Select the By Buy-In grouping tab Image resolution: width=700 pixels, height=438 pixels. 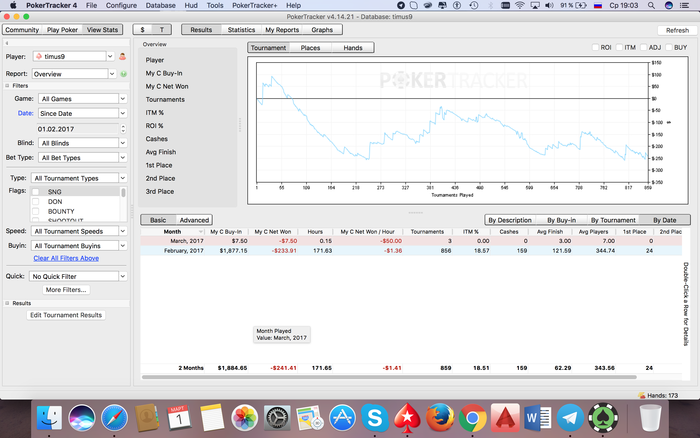click(561, 220)
